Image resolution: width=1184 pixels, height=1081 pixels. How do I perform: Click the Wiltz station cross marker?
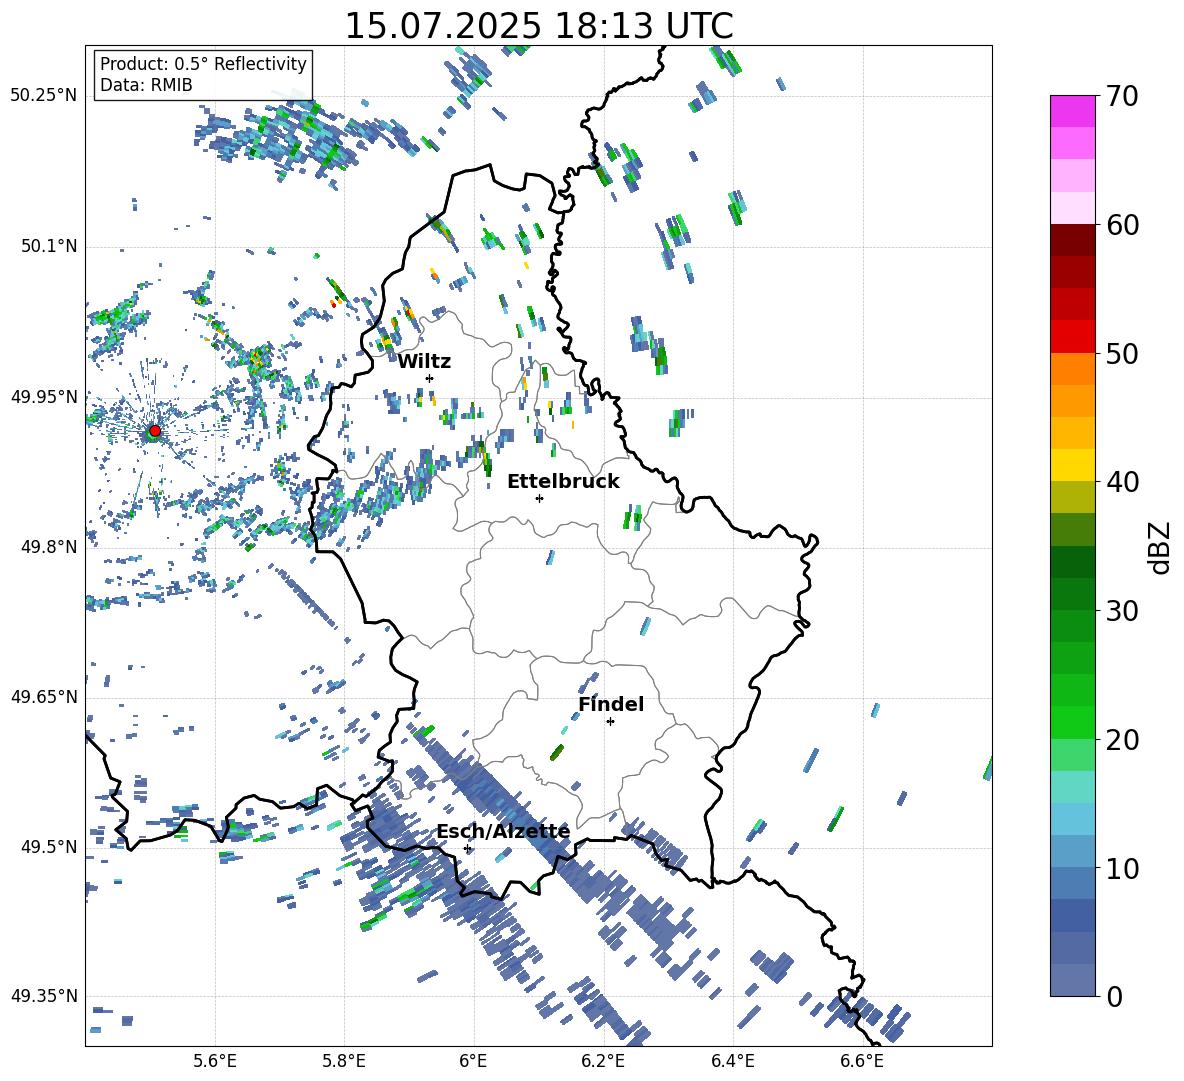point(430,378)
